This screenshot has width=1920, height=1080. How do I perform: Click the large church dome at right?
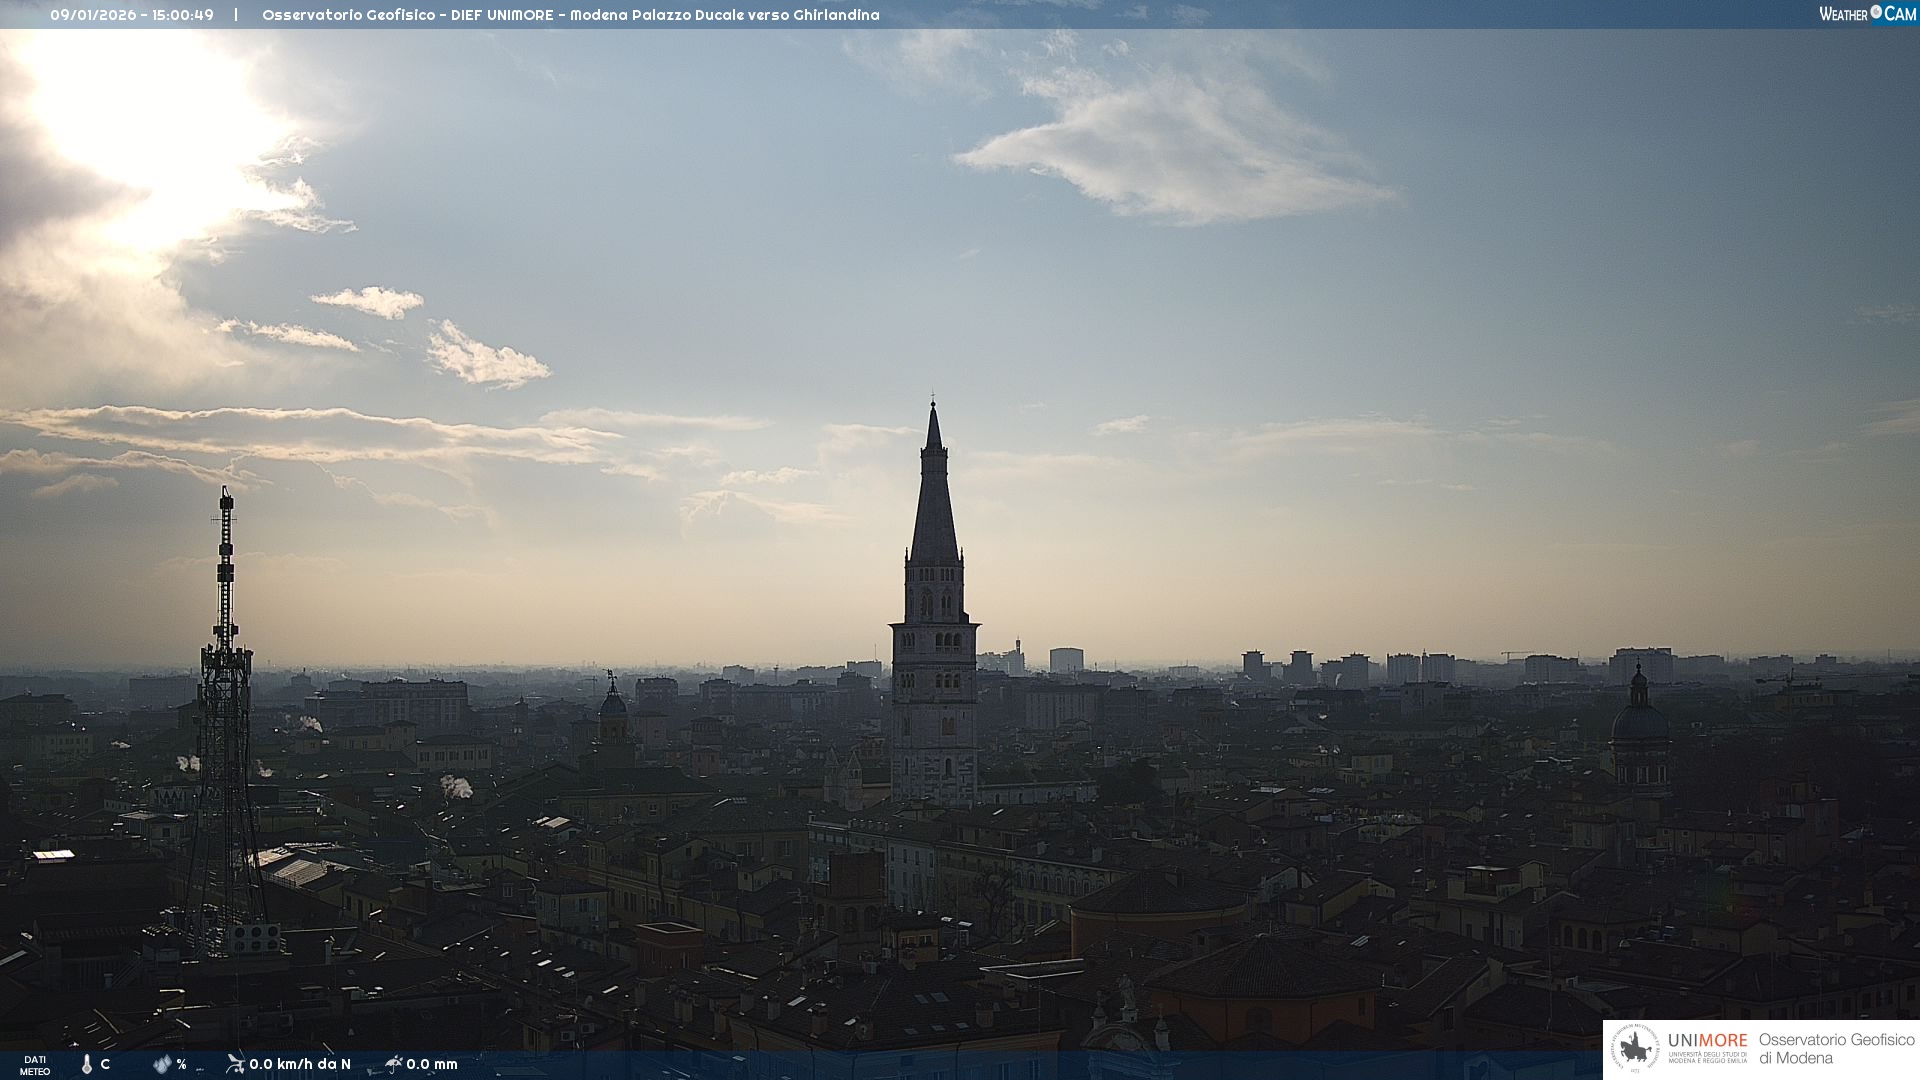point(1639,722)
